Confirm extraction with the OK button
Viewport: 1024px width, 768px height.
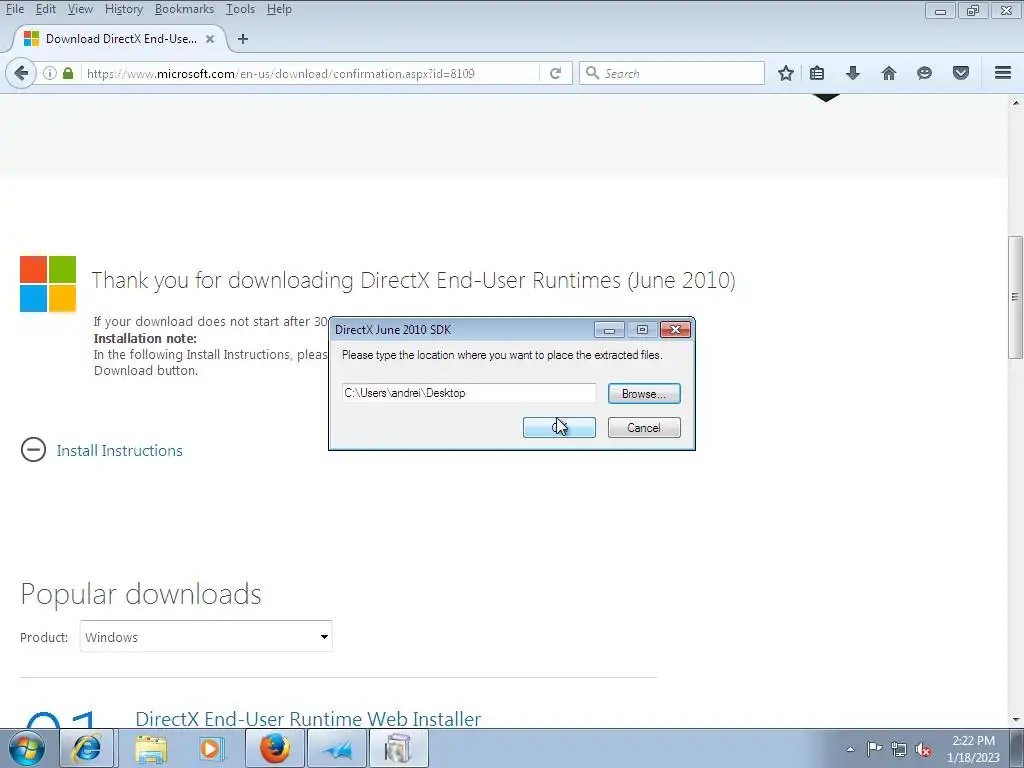559,428
